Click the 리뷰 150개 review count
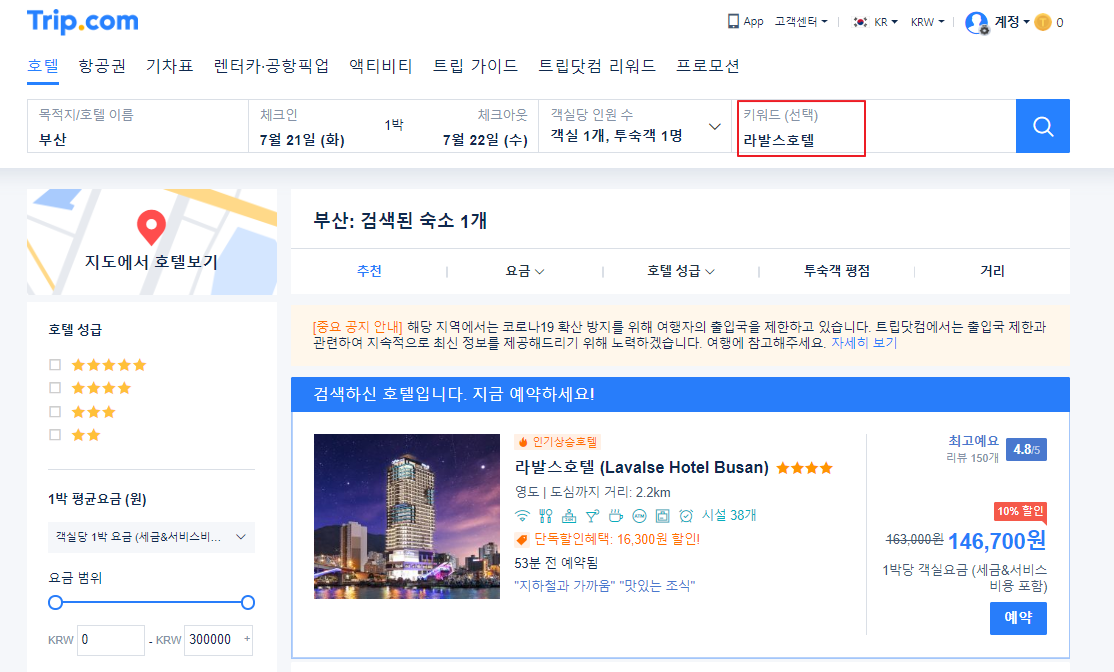This screenshot has height=672, width=1114. click(973, 458)
